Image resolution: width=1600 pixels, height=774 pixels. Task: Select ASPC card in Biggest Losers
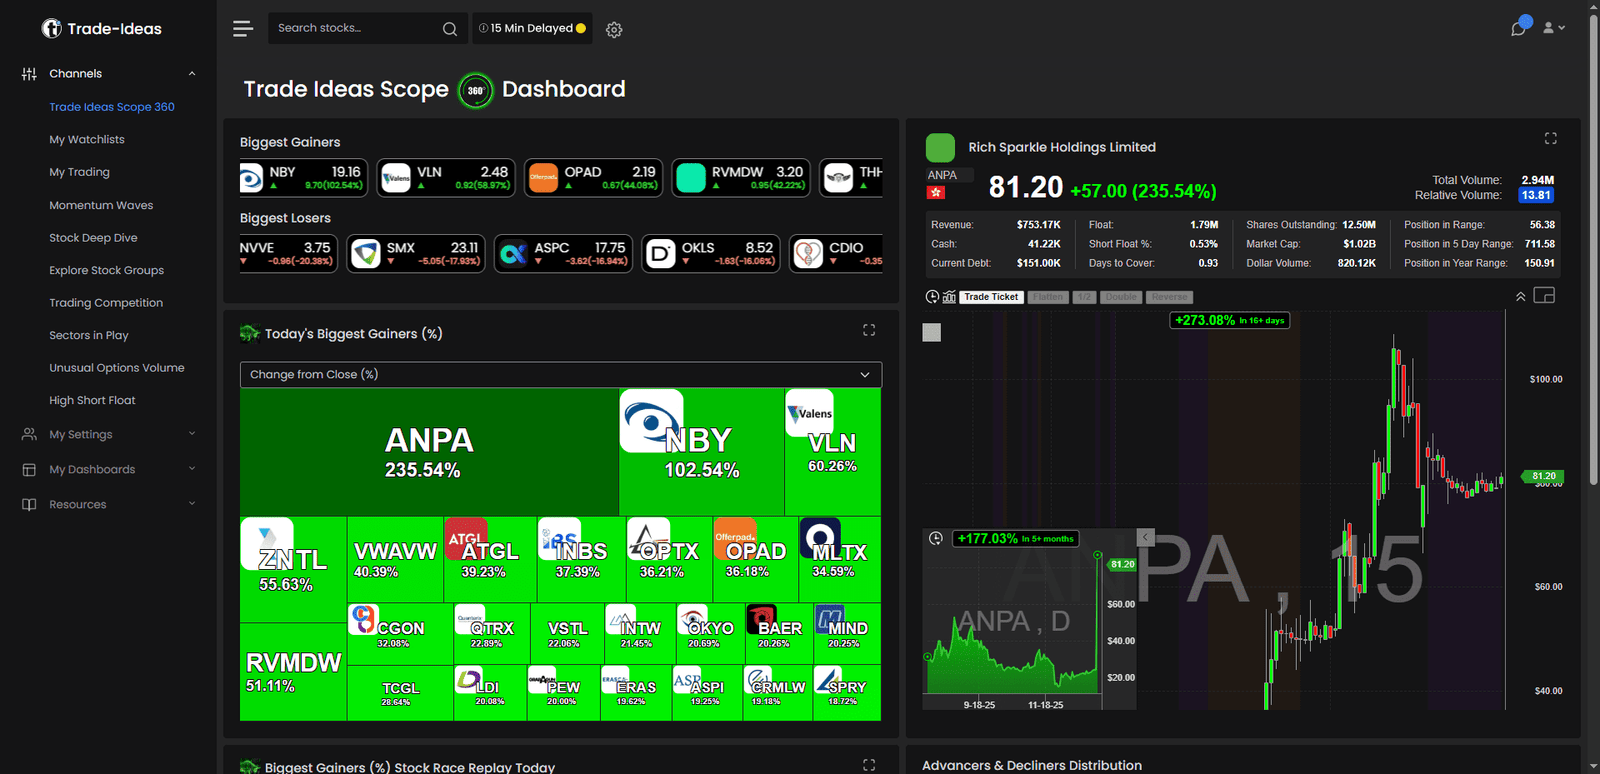pos(563,254)
